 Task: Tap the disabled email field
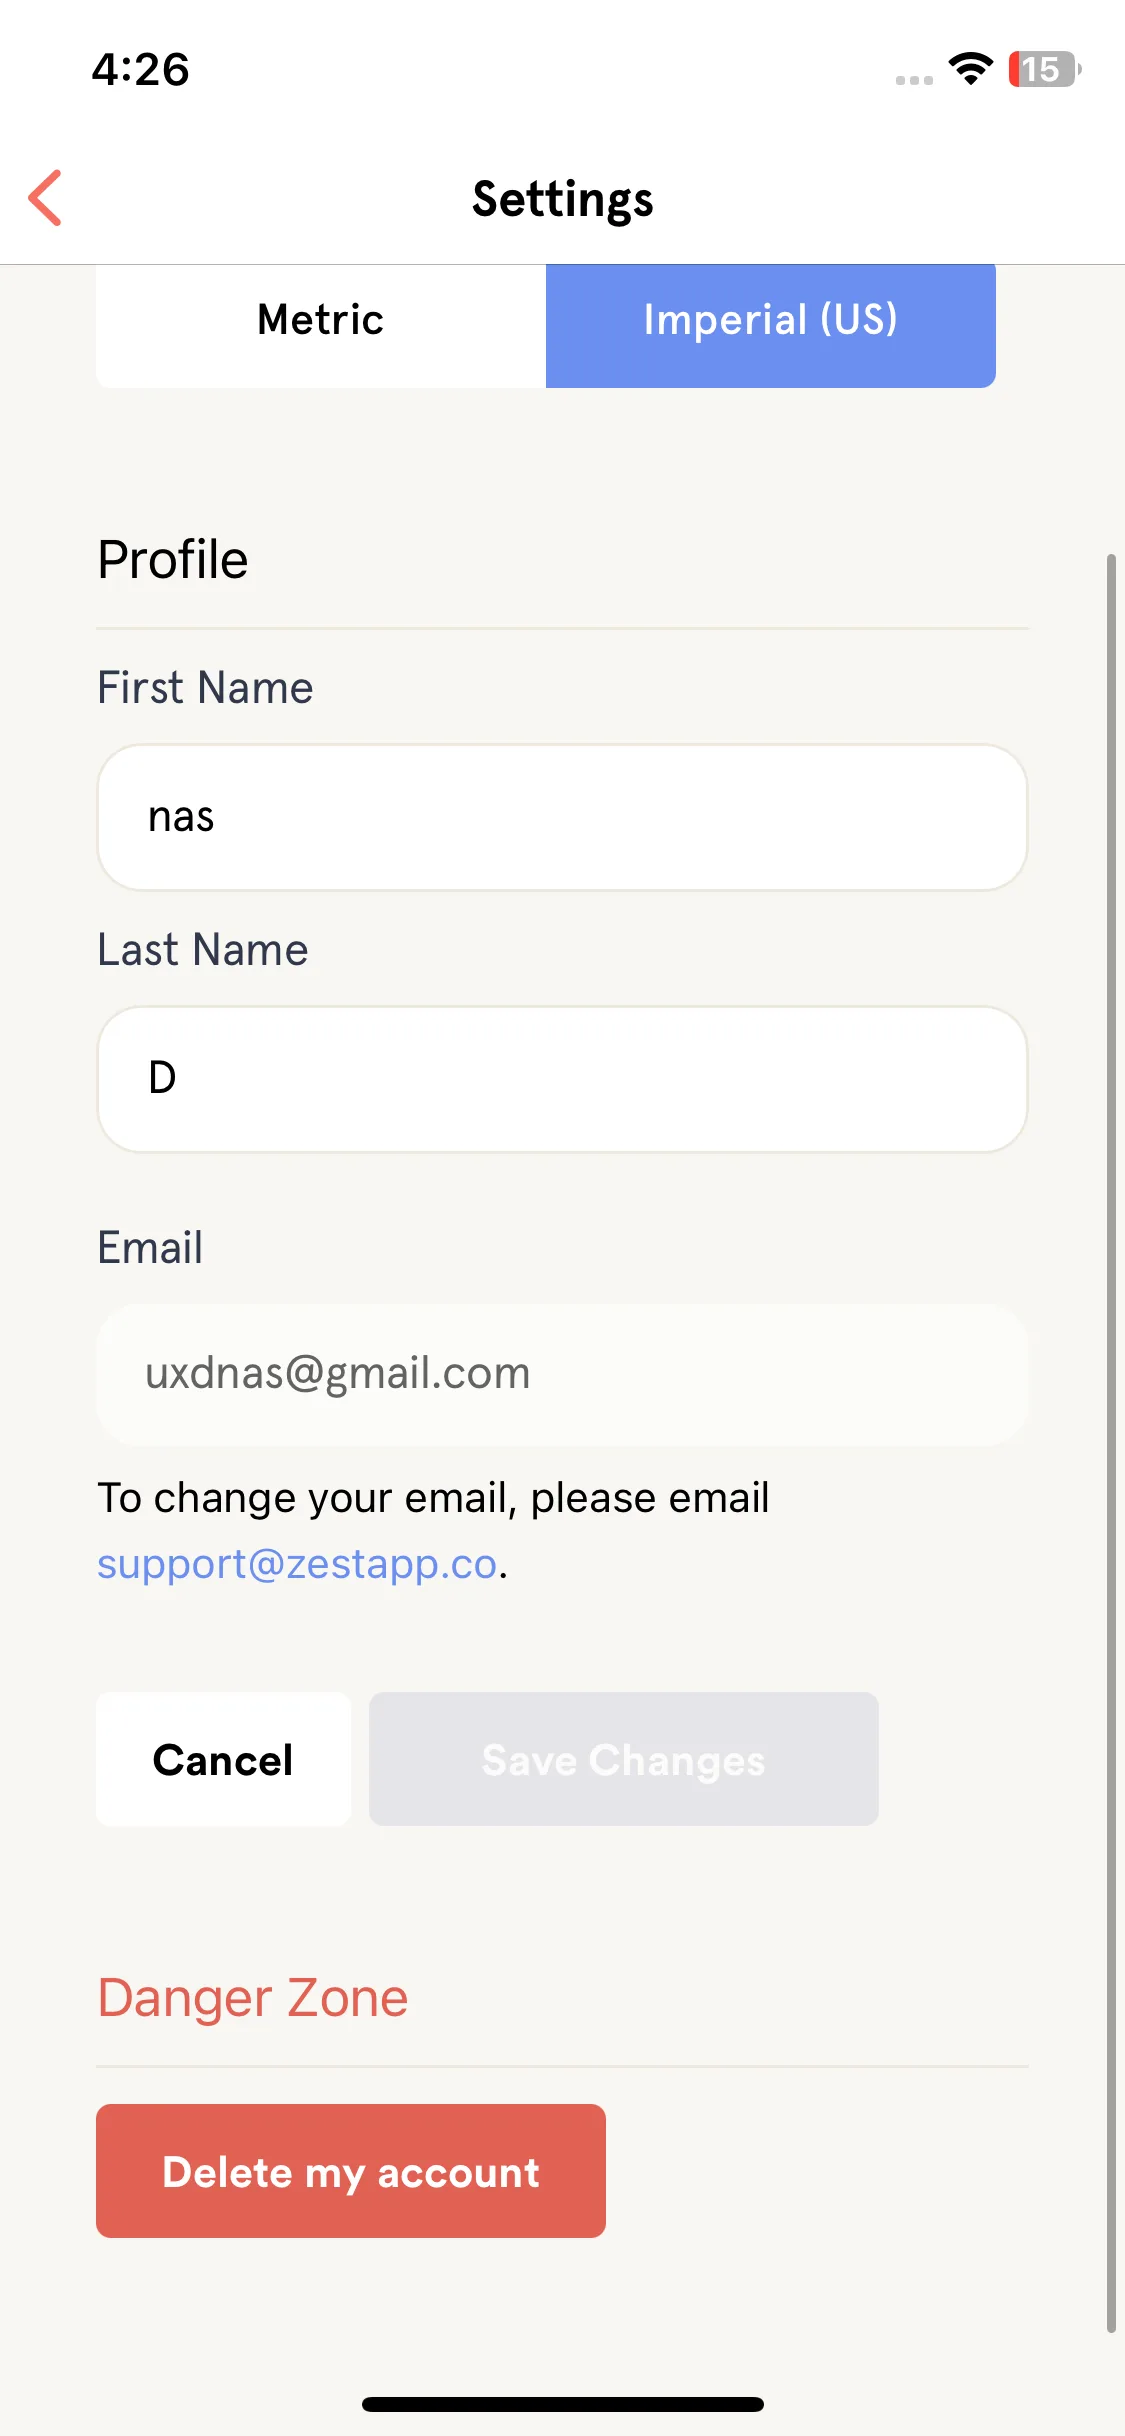point(562,1374)
